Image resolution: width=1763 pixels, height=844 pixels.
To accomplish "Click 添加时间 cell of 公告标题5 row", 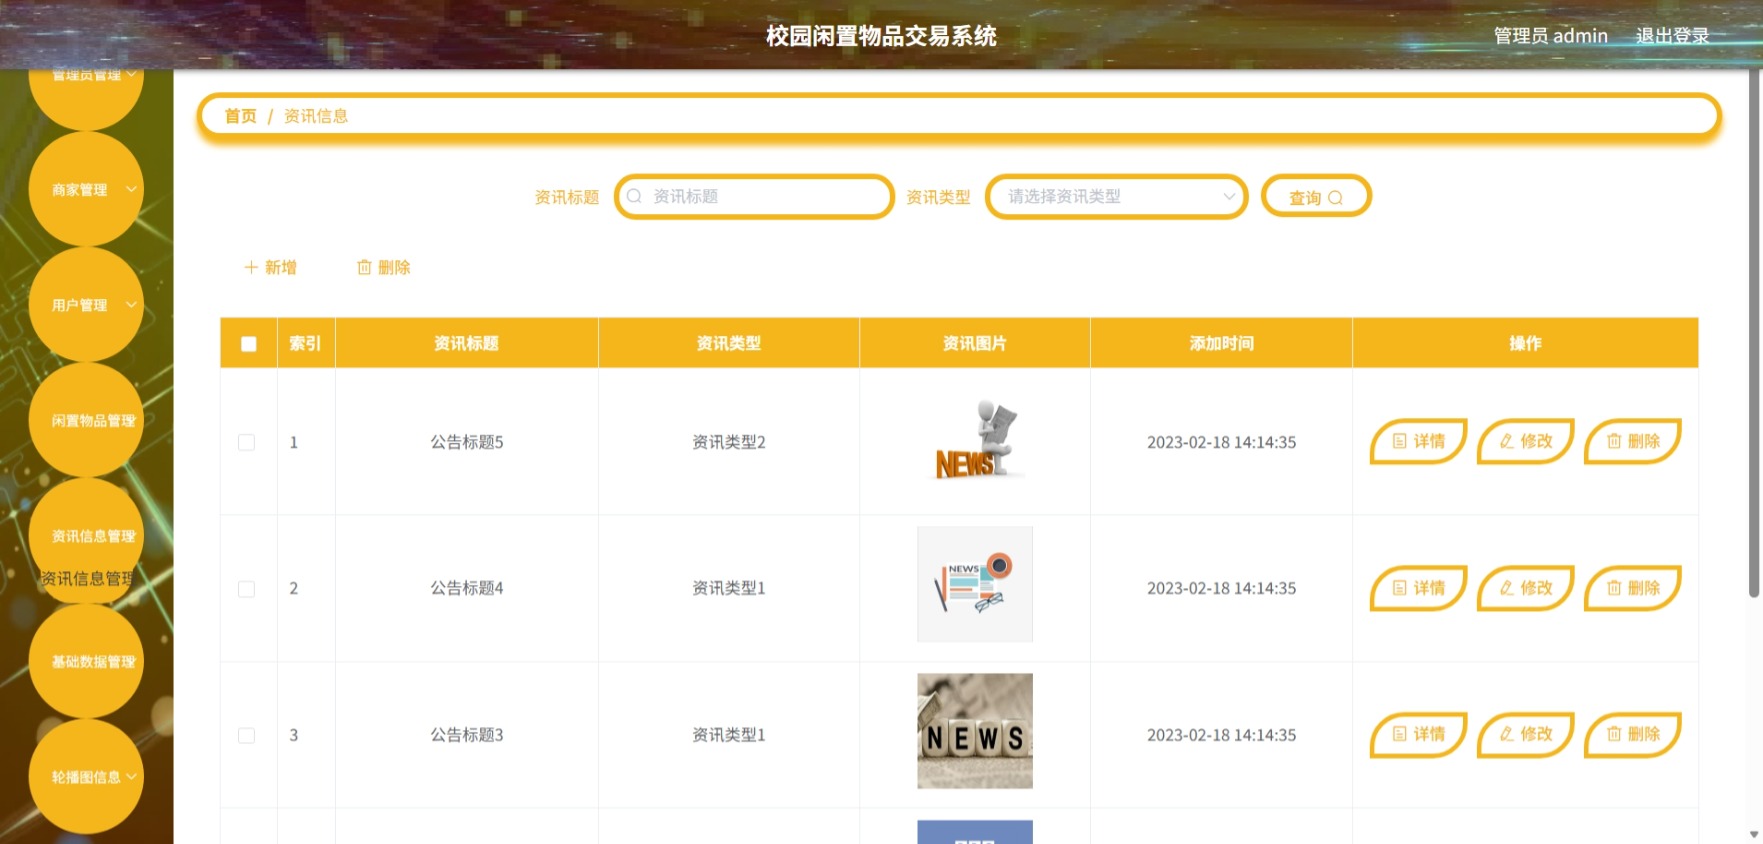I will pyautogui.click(x=1221, y=442).
